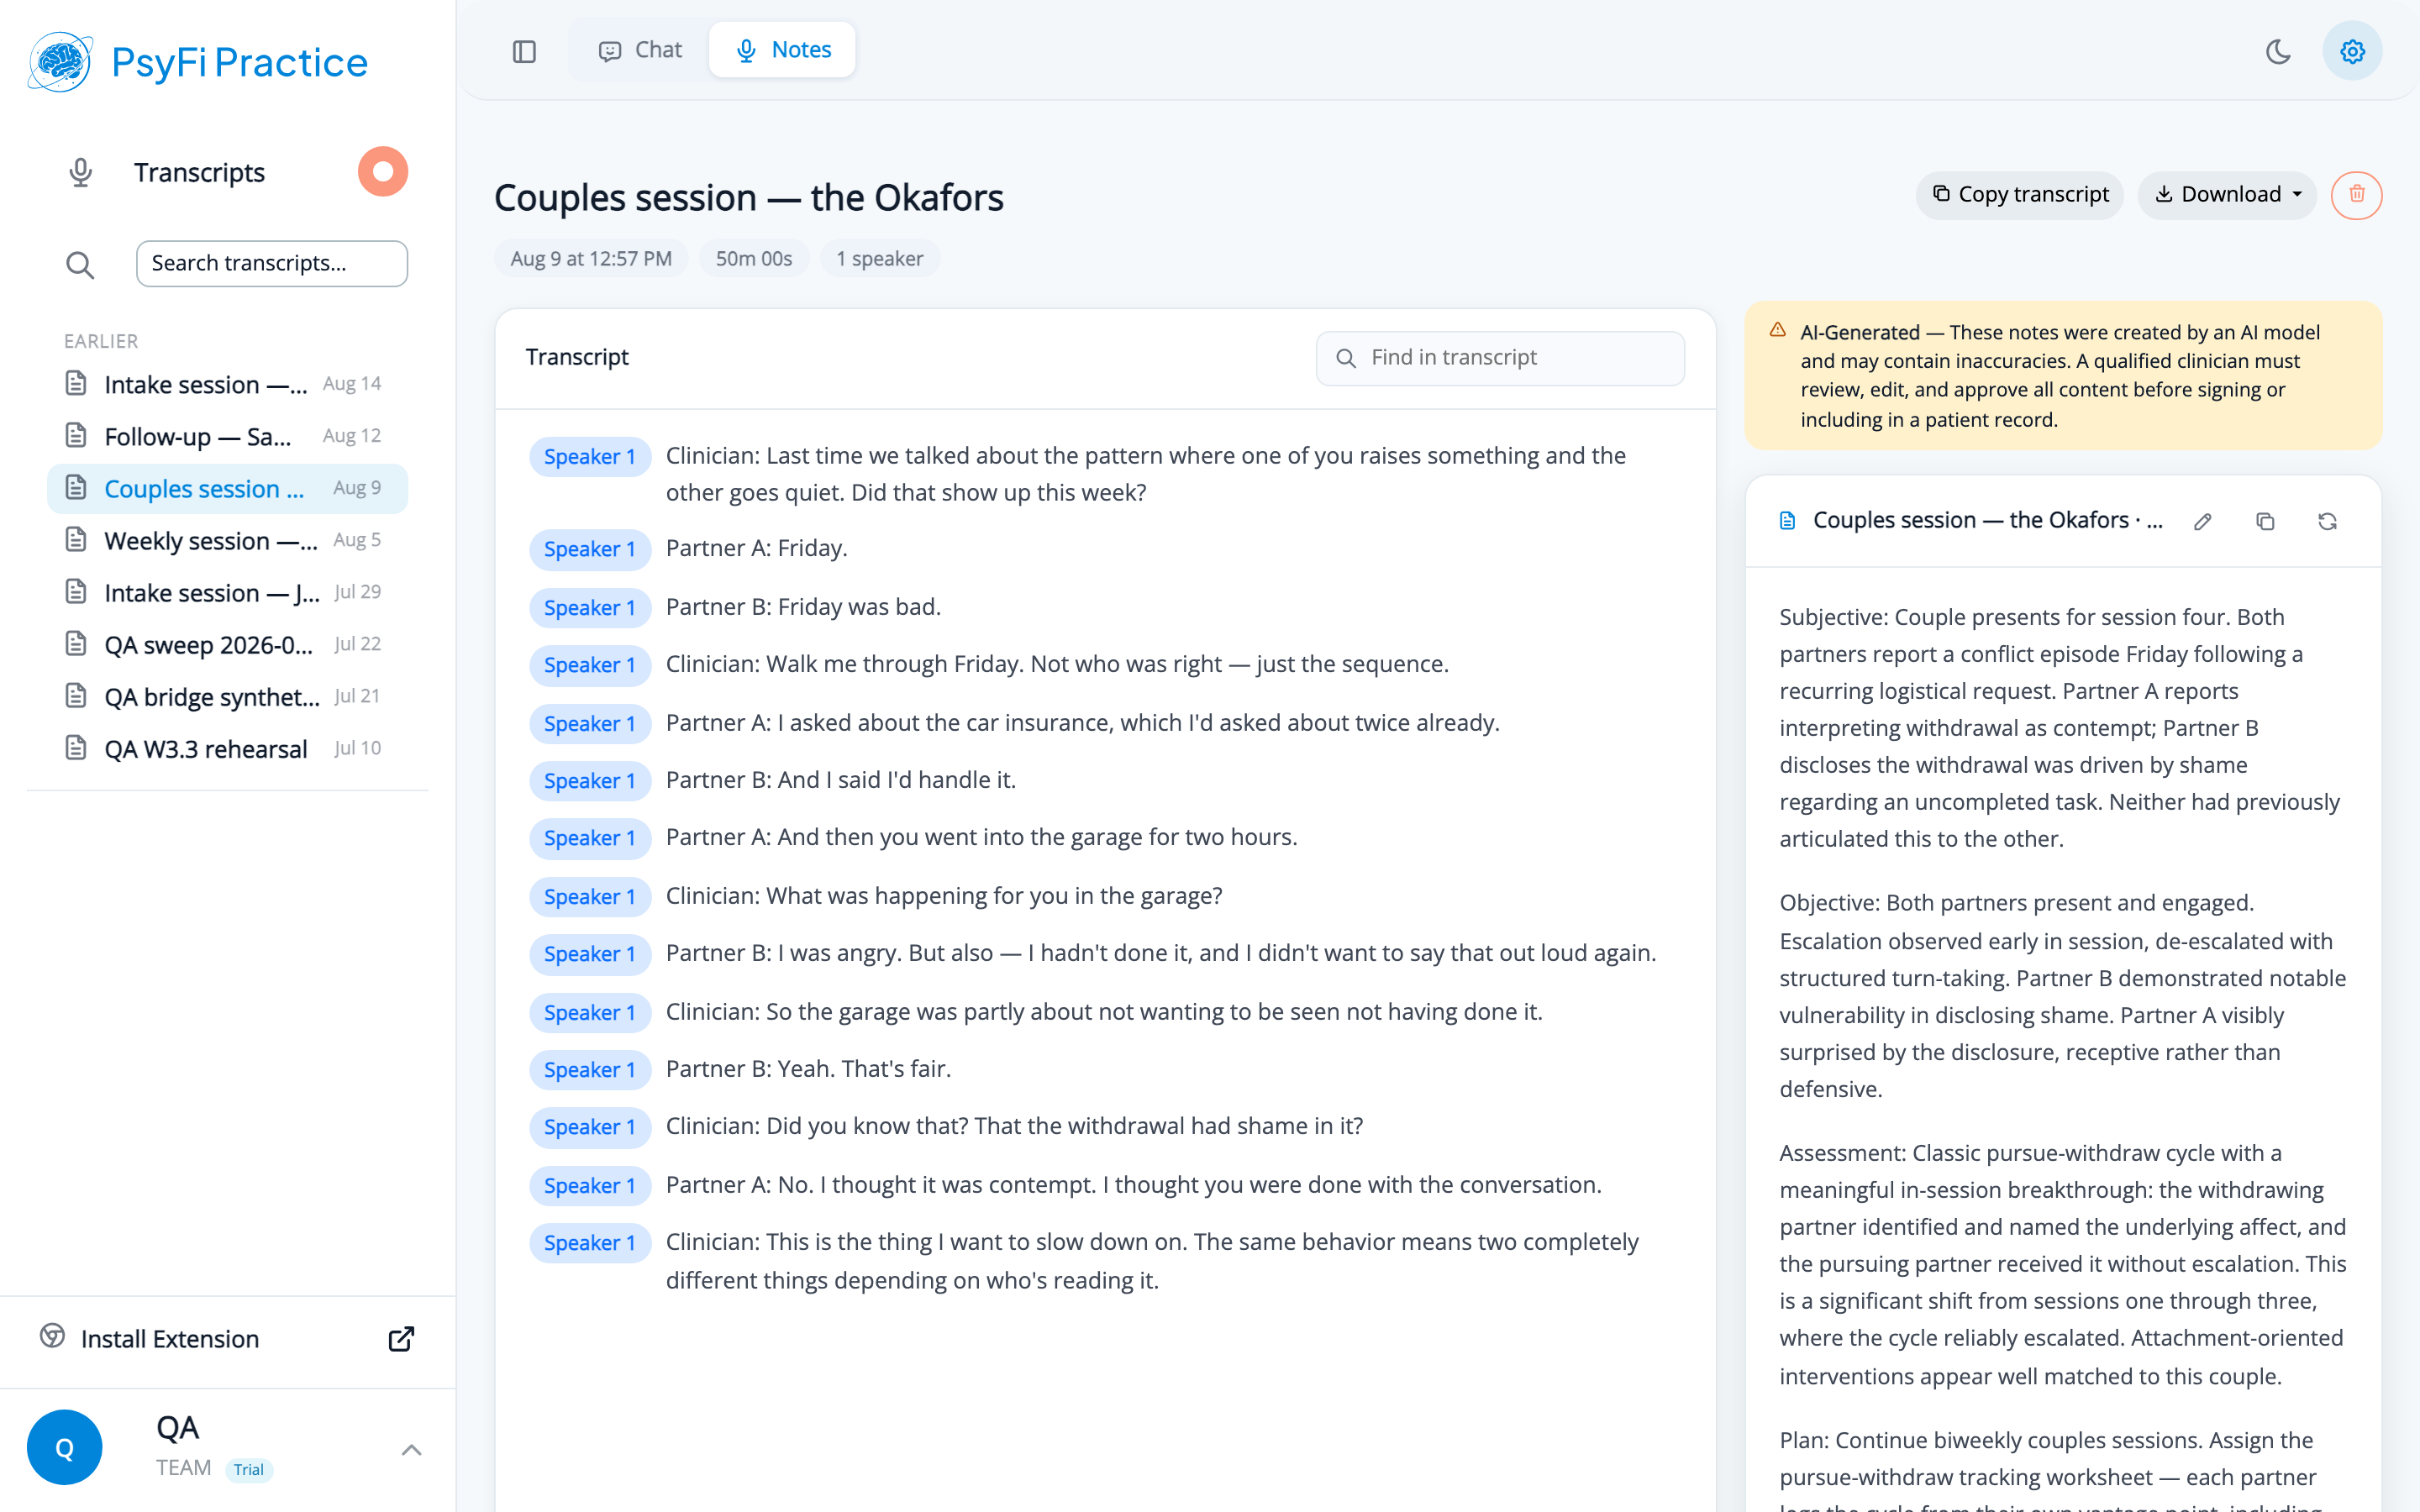Viewport: 2420px width, 1512px height.
Task: Click the Assessment paragraph of the note
Action: pyautogui.click(x=2062, y=1264)
